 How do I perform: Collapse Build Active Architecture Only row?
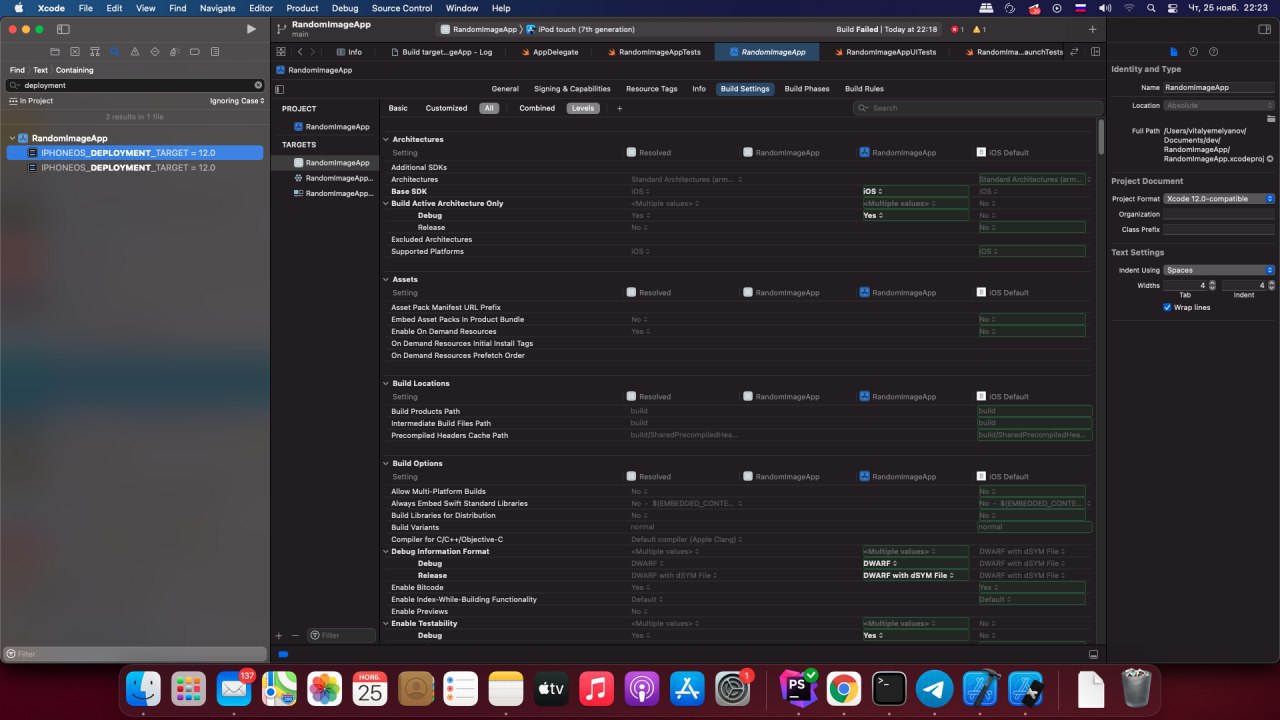tap(386, 203)
